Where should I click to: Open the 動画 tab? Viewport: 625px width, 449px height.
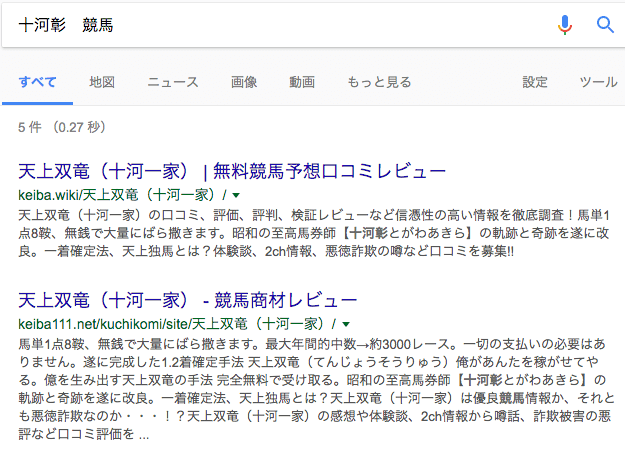[x=302, y=82]
